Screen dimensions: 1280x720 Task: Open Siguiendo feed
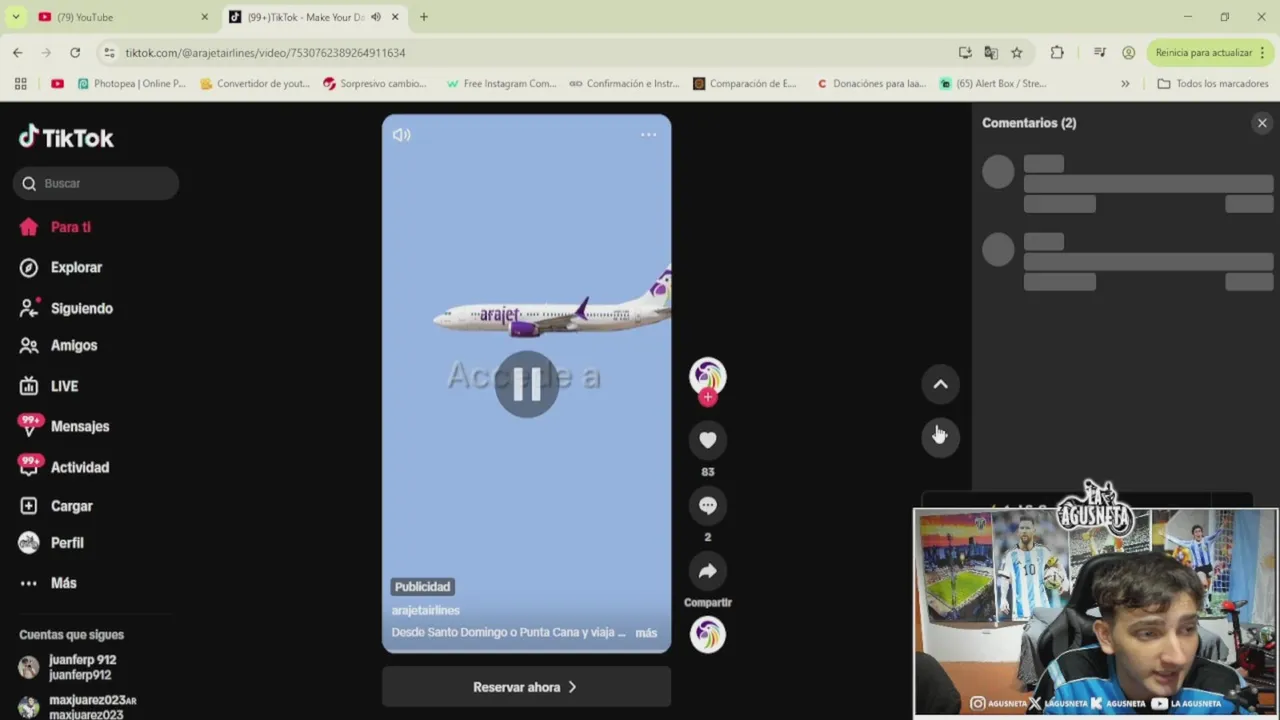pyautogui.click(x=66, y=308)
